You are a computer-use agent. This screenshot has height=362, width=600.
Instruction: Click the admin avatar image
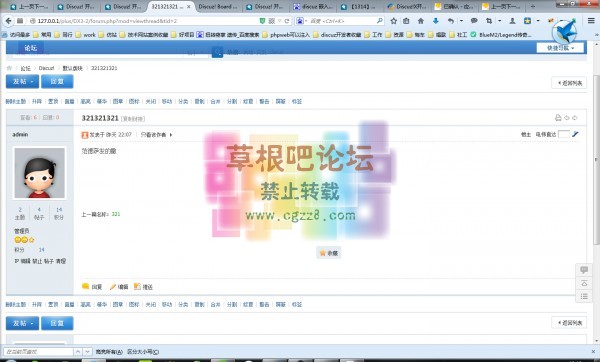pos(39,173)
